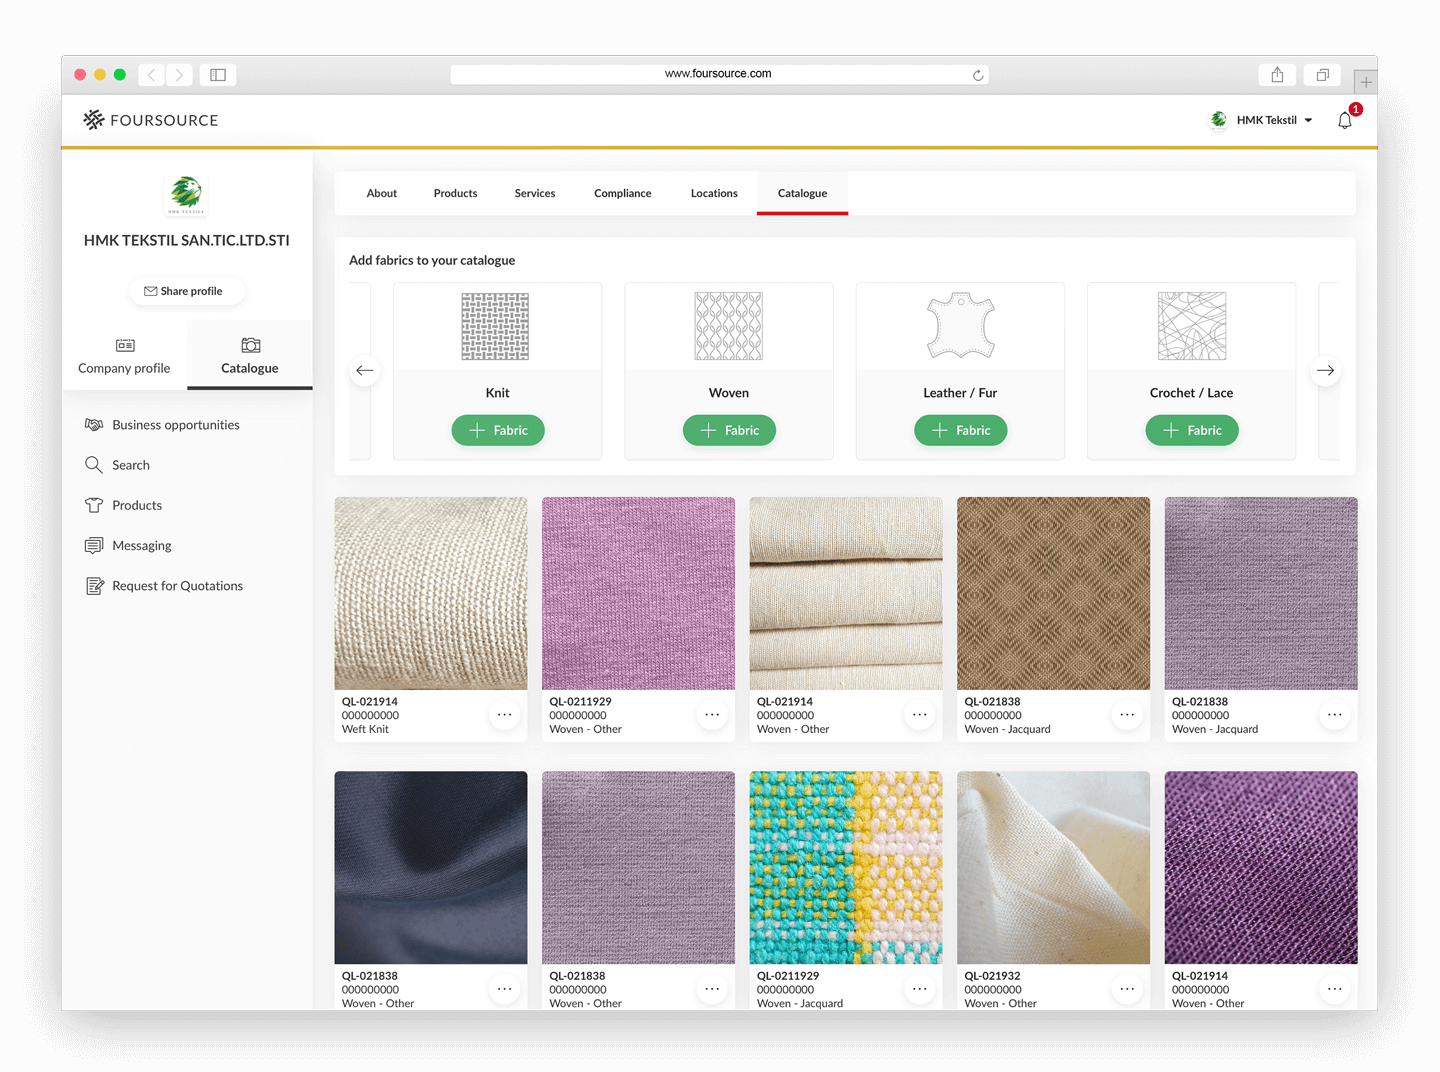Click the Share profile button
The width and height of the screenshot is (1440, 1072).
click(x=187, y=291)
